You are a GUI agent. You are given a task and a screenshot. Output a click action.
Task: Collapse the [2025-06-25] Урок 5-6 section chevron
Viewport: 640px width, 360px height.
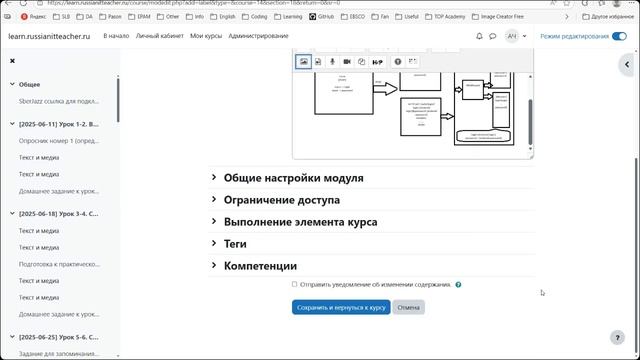tap(12, 337)
